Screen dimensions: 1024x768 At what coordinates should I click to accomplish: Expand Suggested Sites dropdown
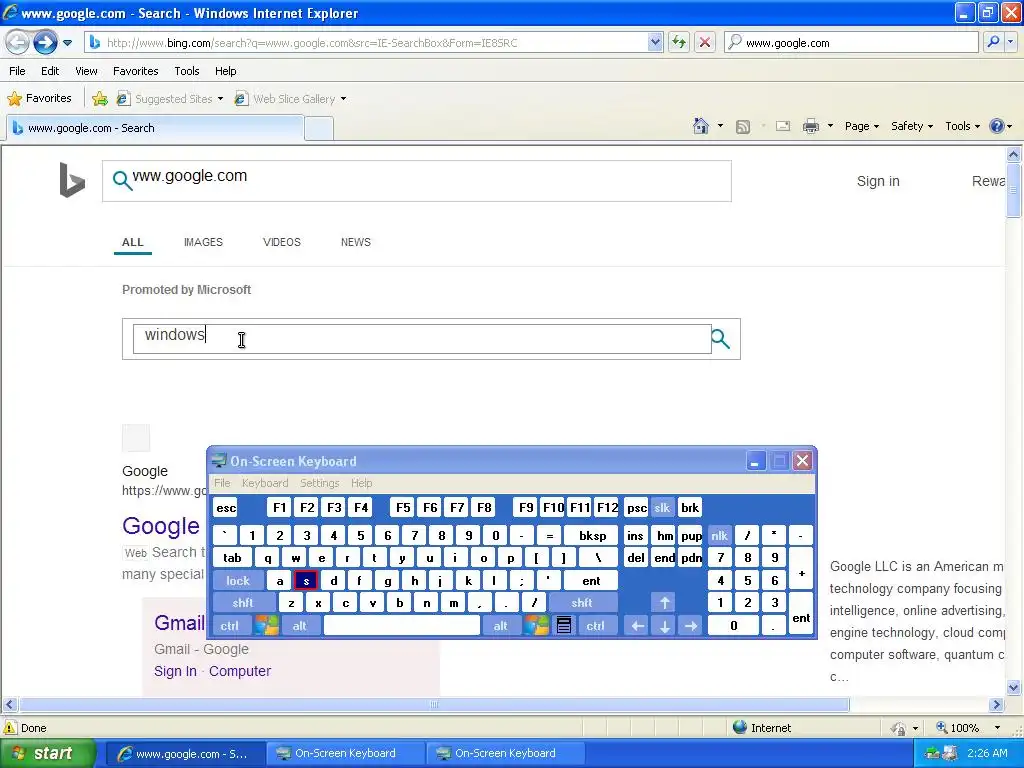click(220, 99)
